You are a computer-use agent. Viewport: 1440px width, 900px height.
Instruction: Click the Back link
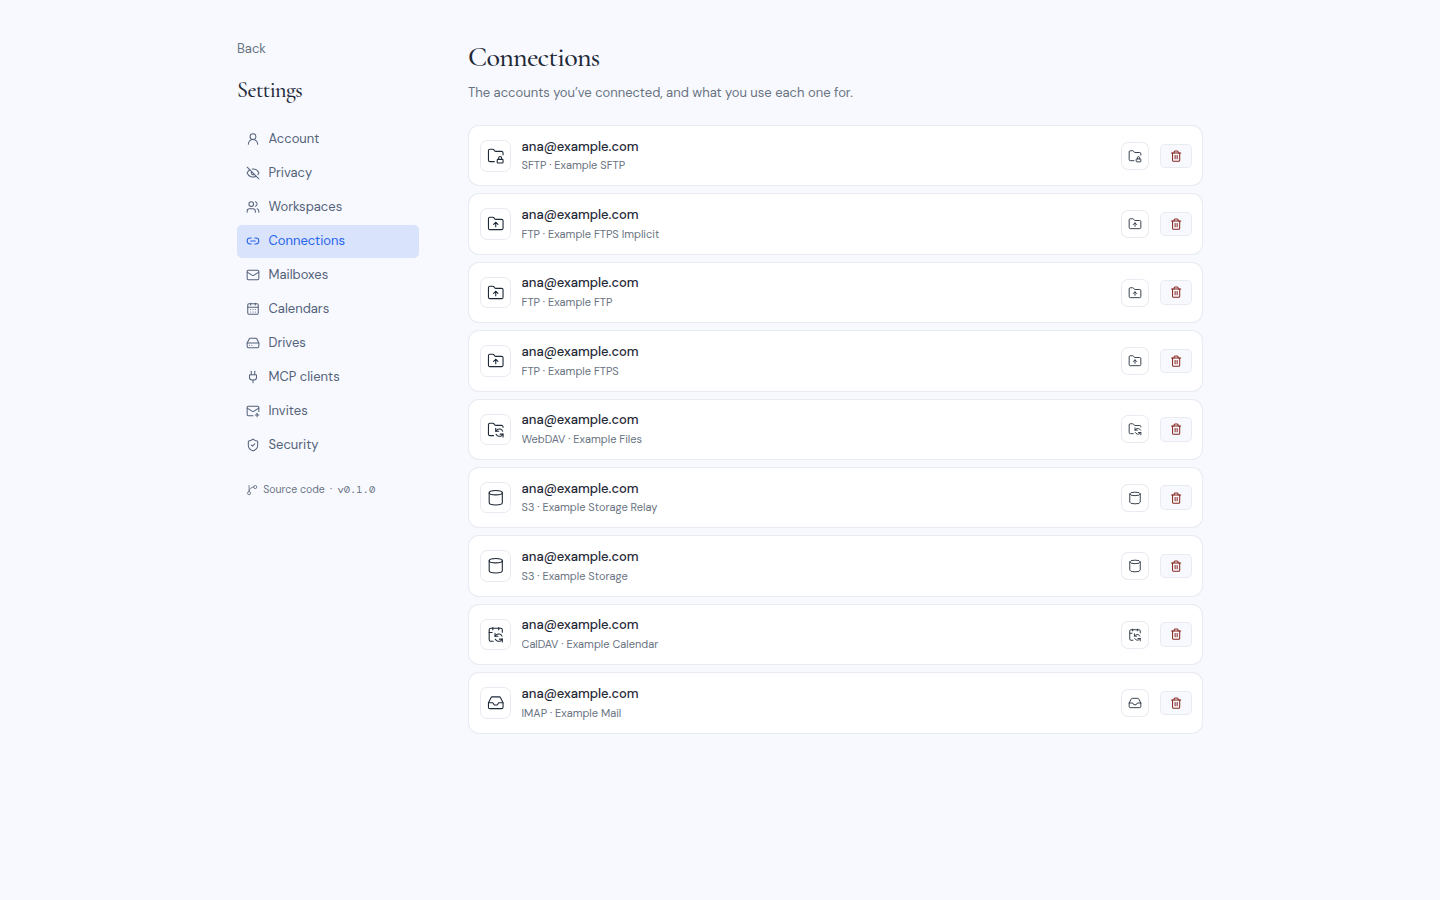[251, 48]
